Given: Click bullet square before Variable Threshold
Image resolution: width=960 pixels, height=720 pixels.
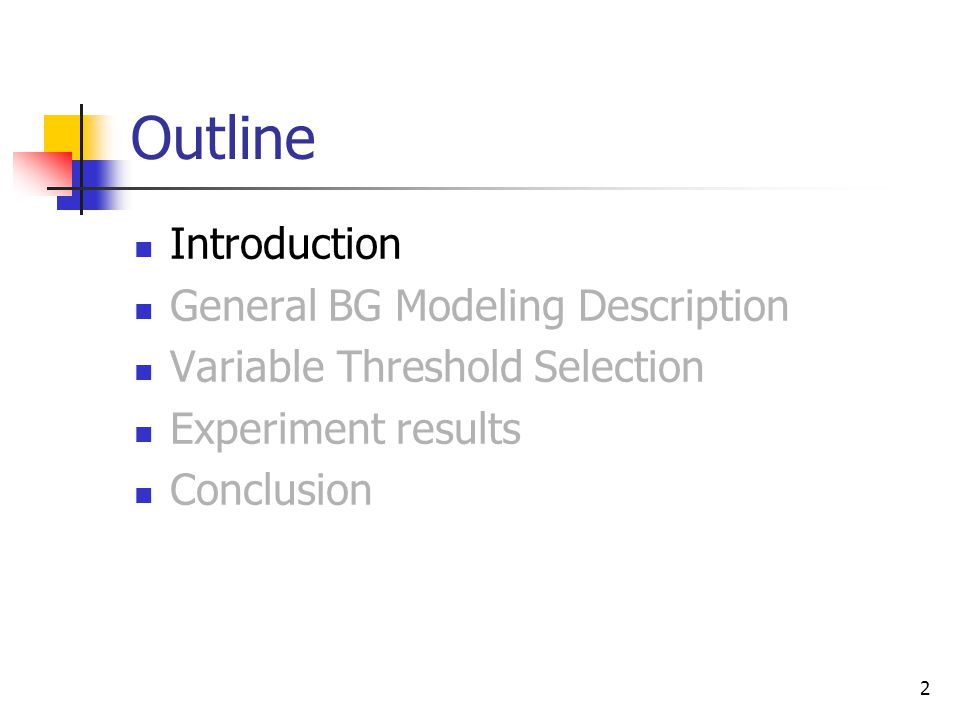Looking at the screenshot, I should tap(143, 372).
